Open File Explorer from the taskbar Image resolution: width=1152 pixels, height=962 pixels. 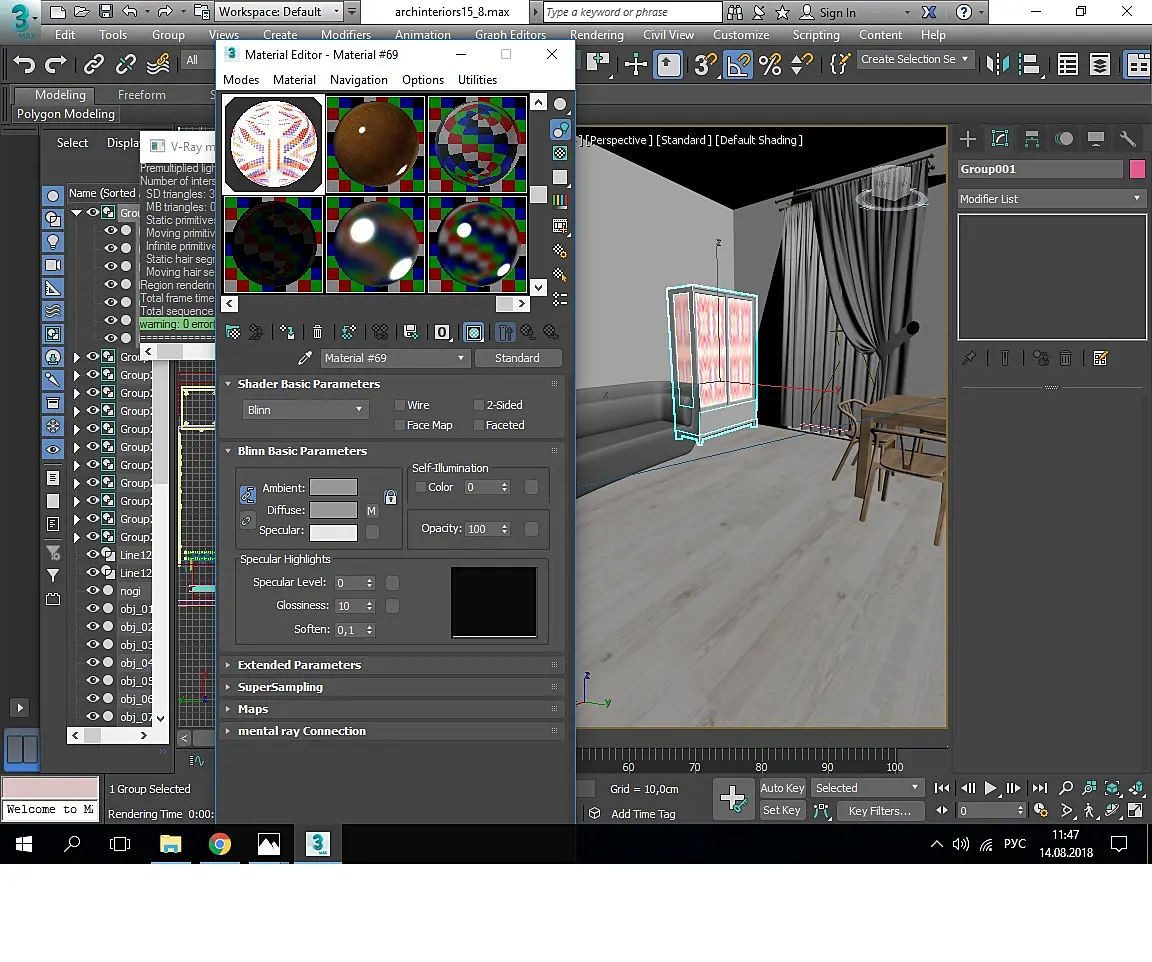[170, 844]
